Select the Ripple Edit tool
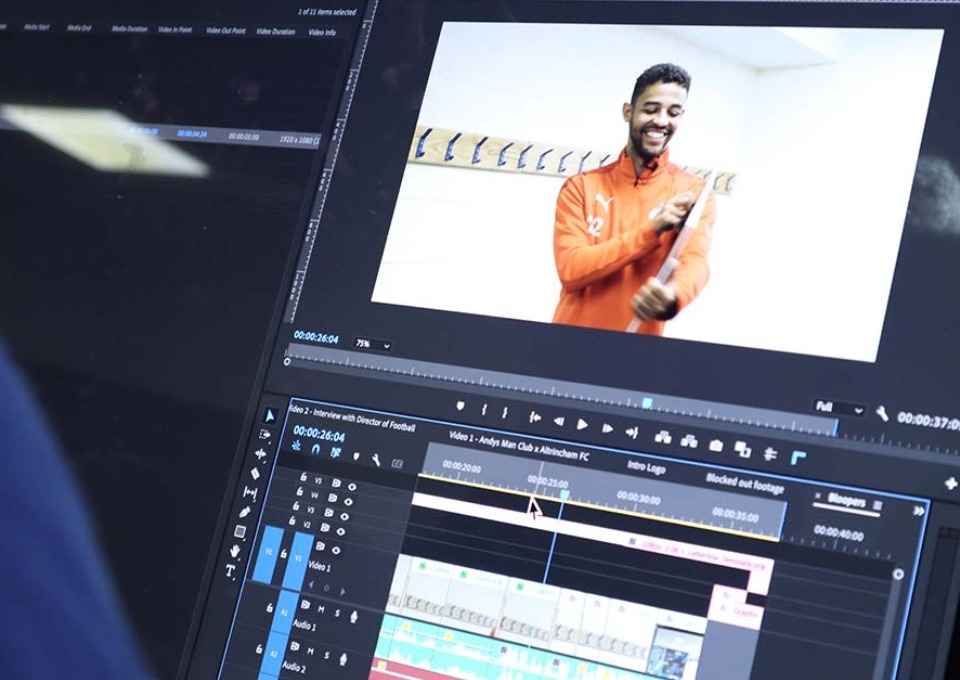The image size is (960, 680). (x=260, y=454)
